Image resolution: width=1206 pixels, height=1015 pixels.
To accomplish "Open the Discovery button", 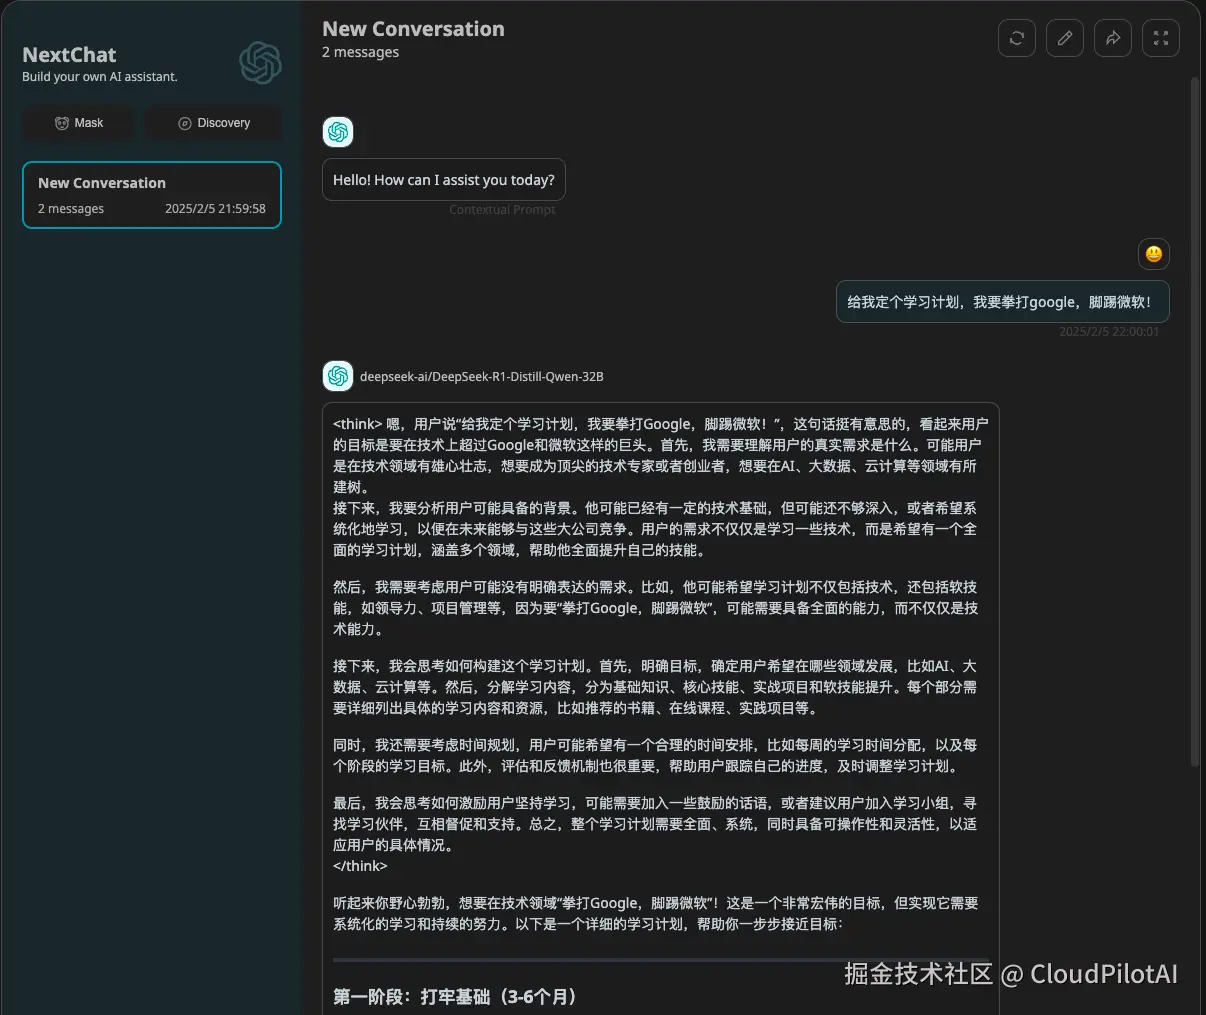I will click(214, 123).
